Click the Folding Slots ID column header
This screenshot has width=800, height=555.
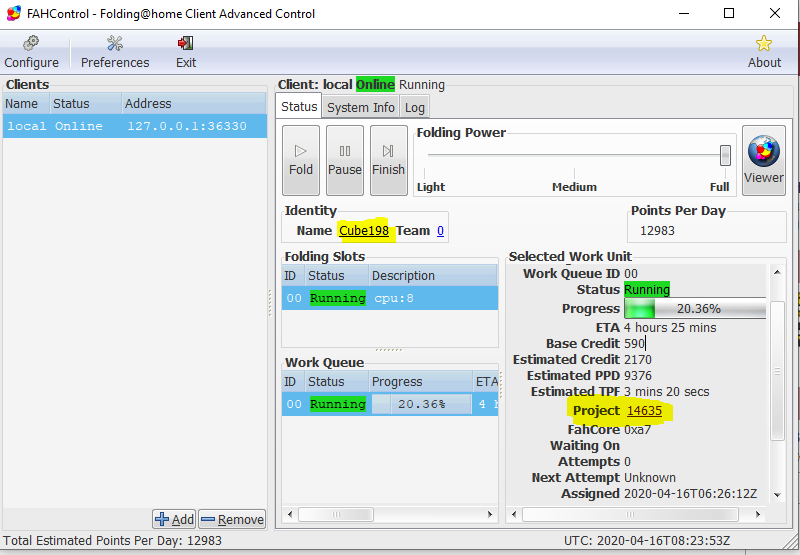pos(293,275)
